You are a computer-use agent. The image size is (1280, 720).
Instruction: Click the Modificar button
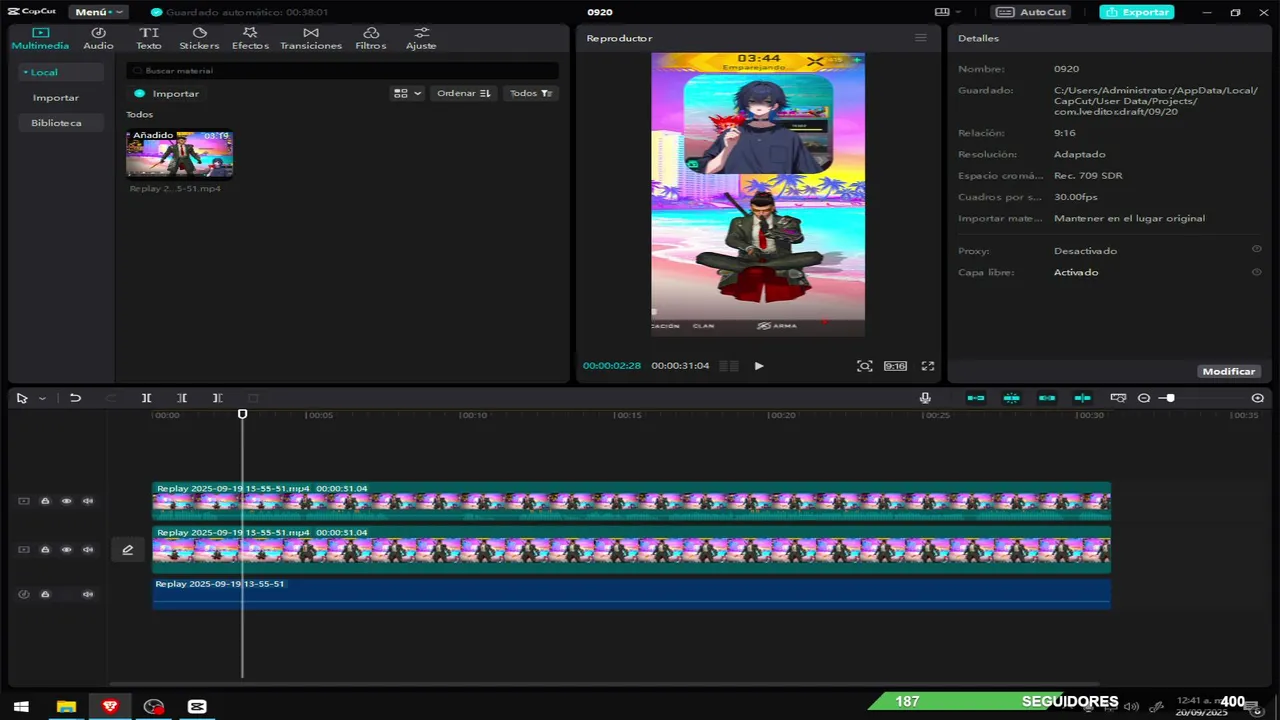pyautogui.click(x=1229, y=371)
